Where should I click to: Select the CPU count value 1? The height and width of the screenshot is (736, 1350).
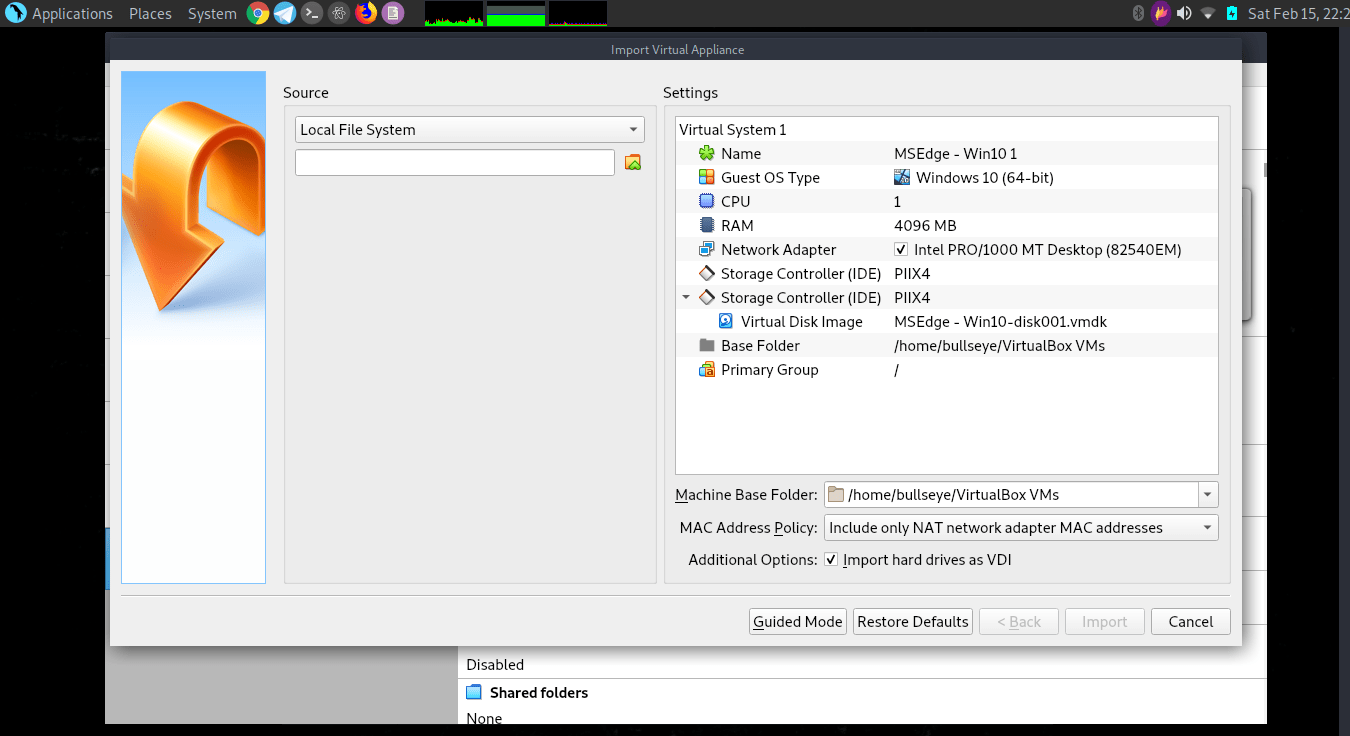[897, 201]
